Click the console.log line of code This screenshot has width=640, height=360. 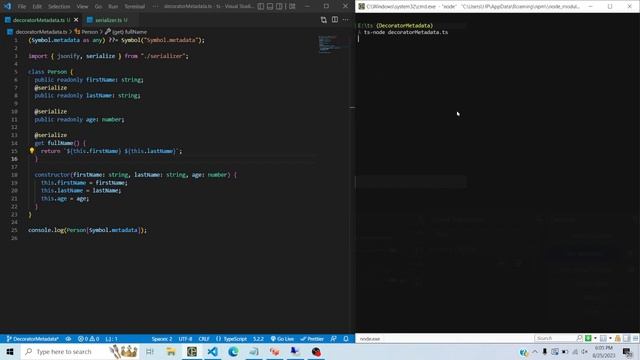[87, 230]
